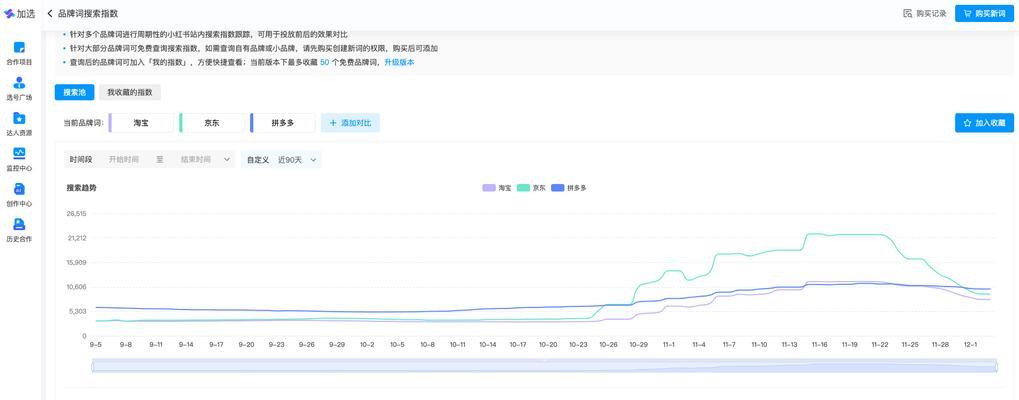Screen dimensions: 1019x400
Task: Open 创作中心 in the sidebar
Action: (x=19, y=195)
